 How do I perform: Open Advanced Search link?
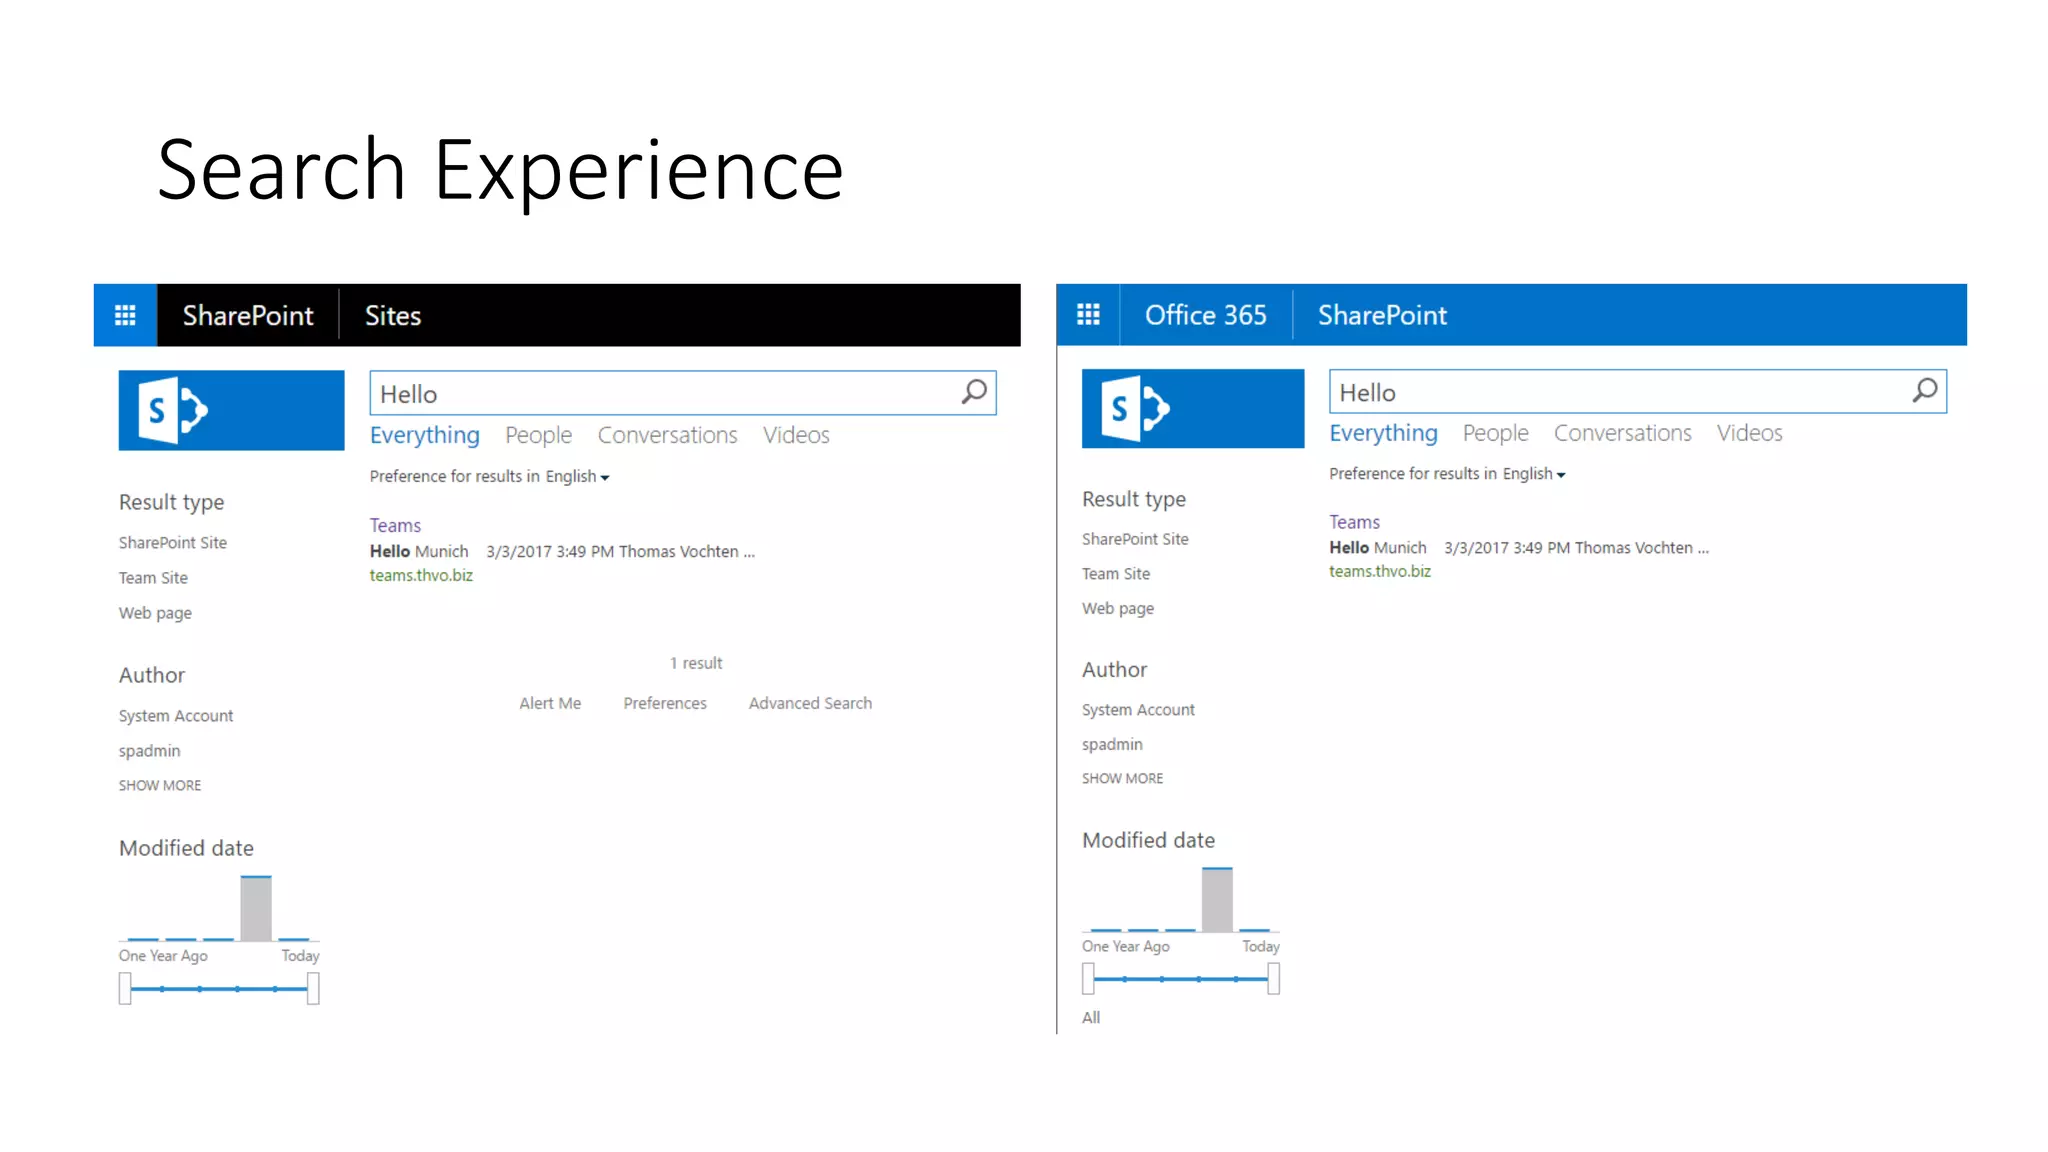[810, 703]
